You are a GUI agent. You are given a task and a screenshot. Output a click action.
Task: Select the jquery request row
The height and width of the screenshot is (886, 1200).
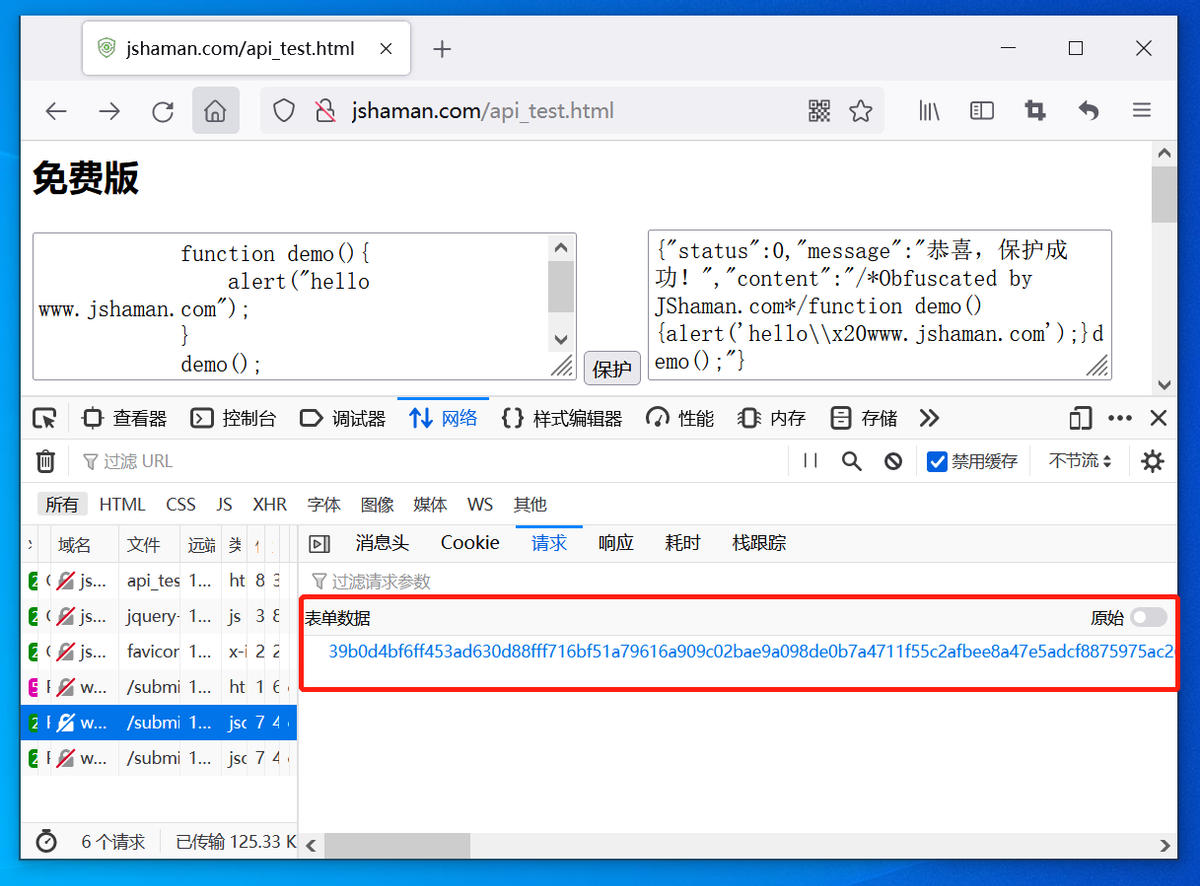(158, 616)
